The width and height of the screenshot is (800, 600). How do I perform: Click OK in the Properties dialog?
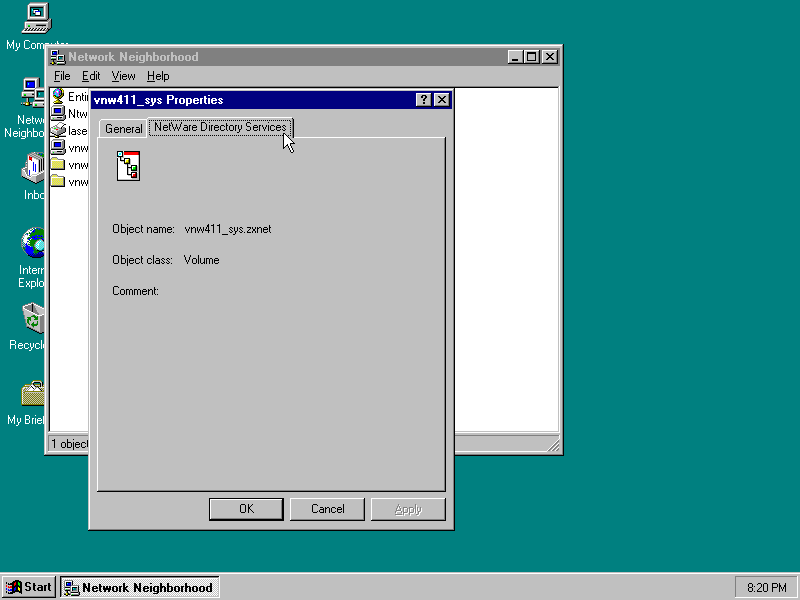click(246, 509)
